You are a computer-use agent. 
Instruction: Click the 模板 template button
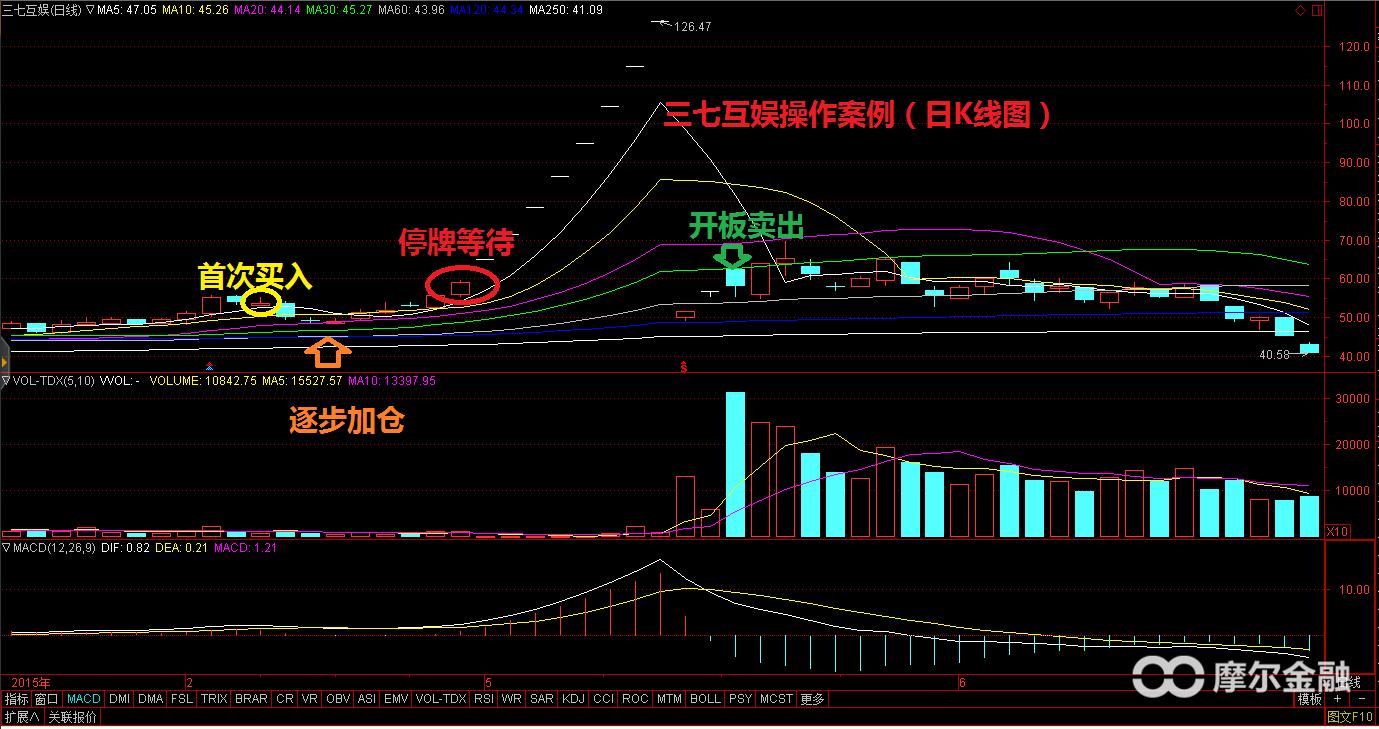[1309, 699]
